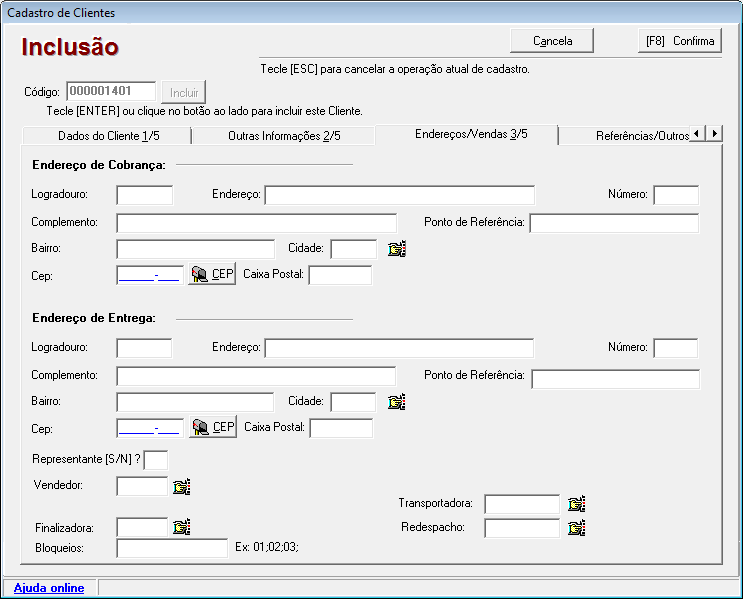Switch to Dados do Cliente 1/5 tab
The height and width of the screenshot is (599, 743).
coord(106,136)
